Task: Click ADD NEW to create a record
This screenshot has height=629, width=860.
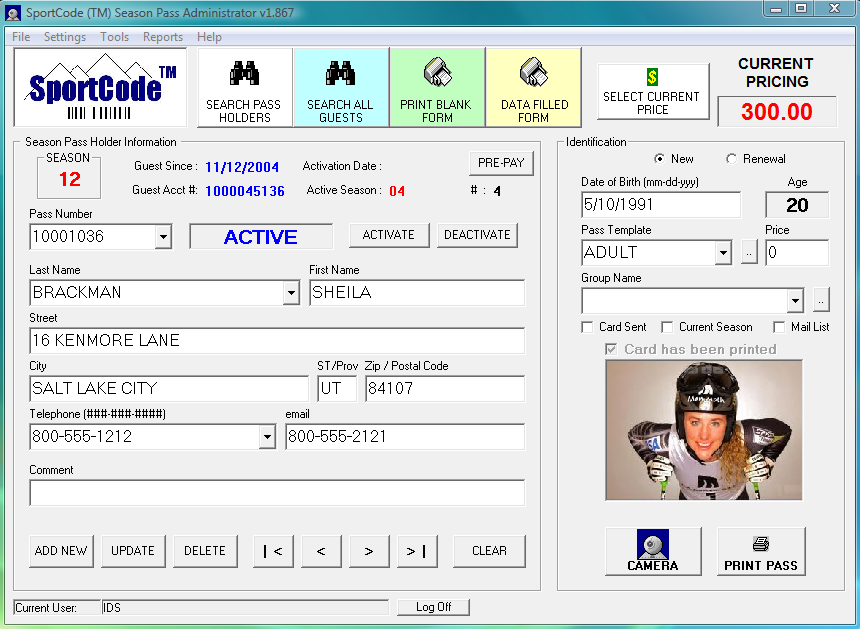Action: coord(61,551)
